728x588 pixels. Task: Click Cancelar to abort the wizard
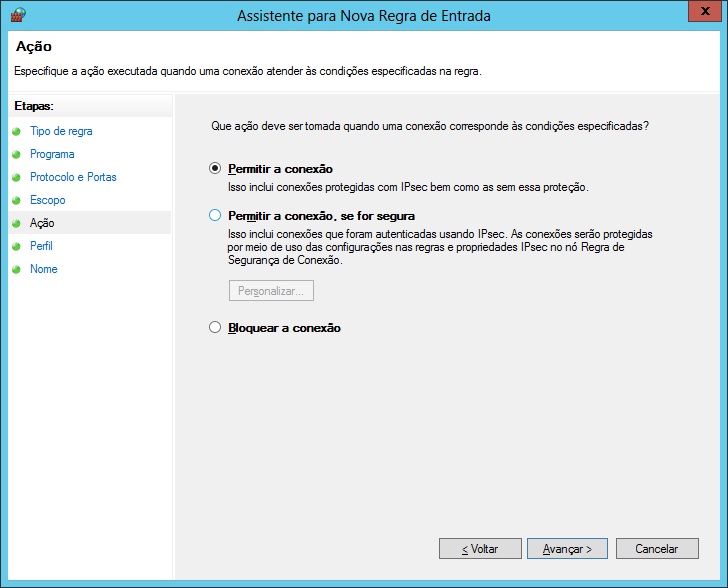(656, 548)
